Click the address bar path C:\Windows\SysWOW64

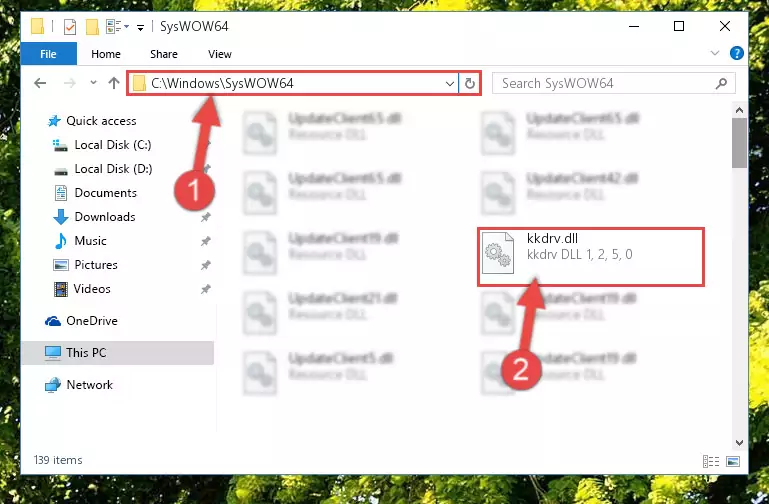tap(222, 83)
